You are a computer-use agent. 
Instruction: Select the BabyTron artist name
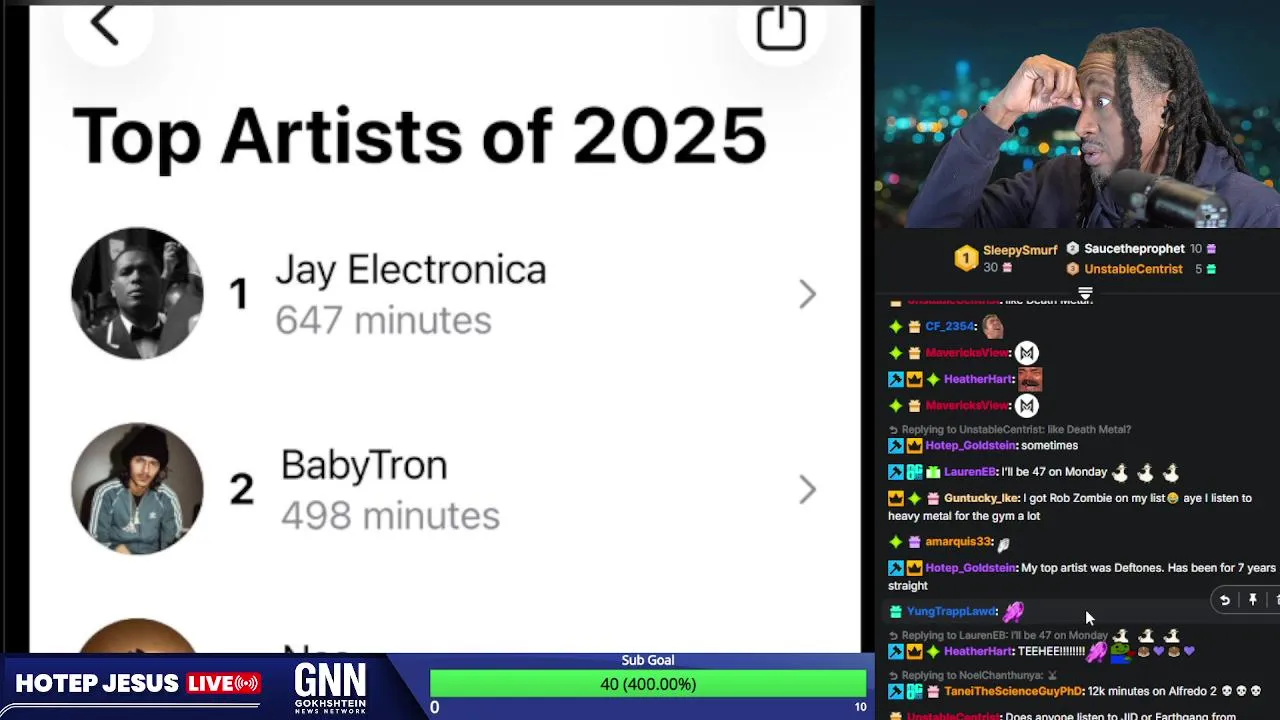pos(364,465)
